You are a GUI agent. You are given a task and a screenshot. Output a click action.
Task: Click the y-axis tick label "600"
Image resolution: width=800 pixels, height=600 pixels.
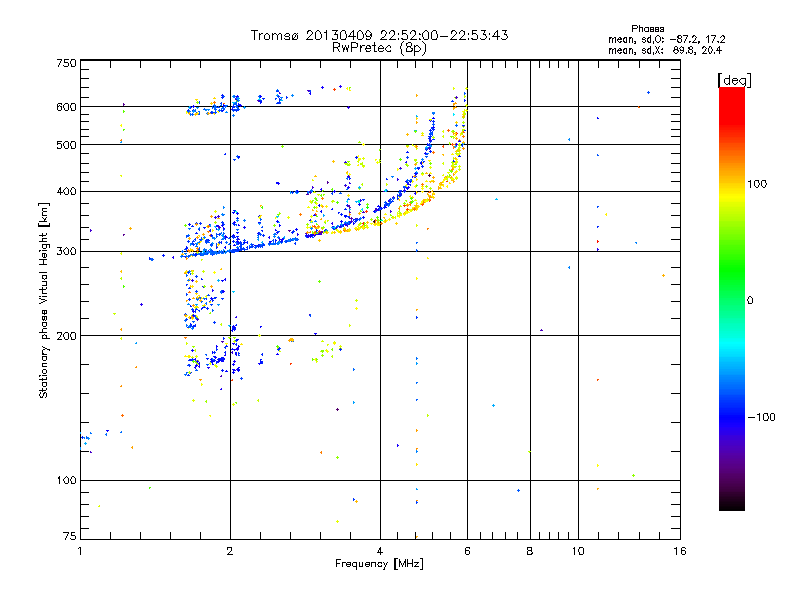(x=66, y=107)
